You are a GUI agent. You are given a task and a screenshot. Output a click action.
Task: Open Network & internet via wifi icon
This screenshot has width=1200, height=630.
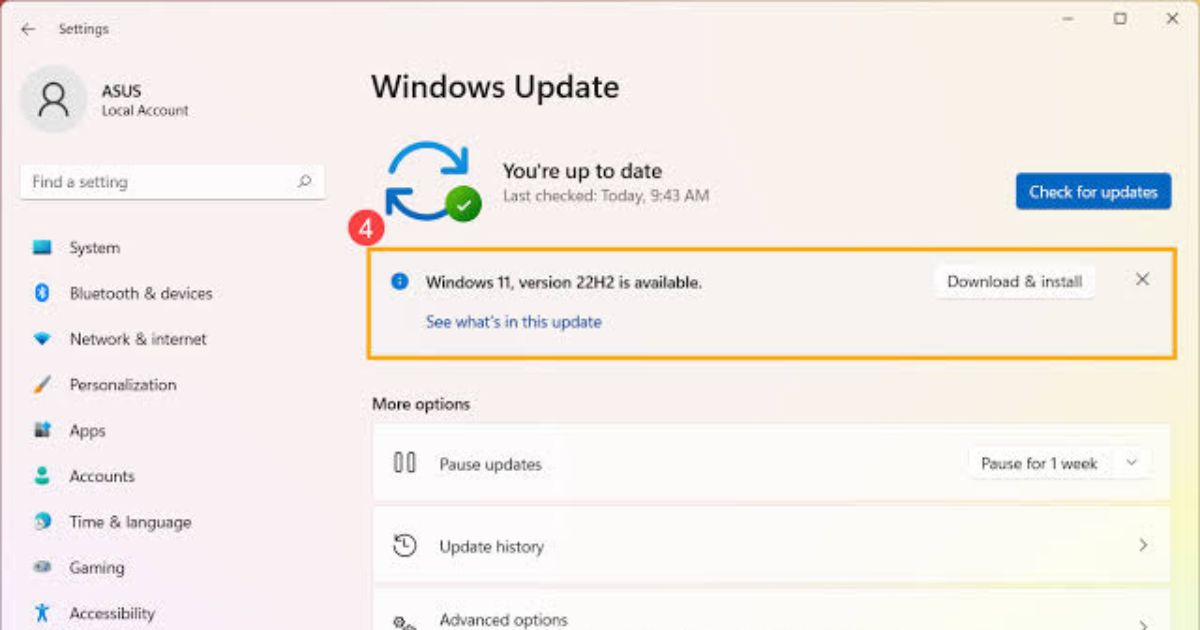[41, 339]
